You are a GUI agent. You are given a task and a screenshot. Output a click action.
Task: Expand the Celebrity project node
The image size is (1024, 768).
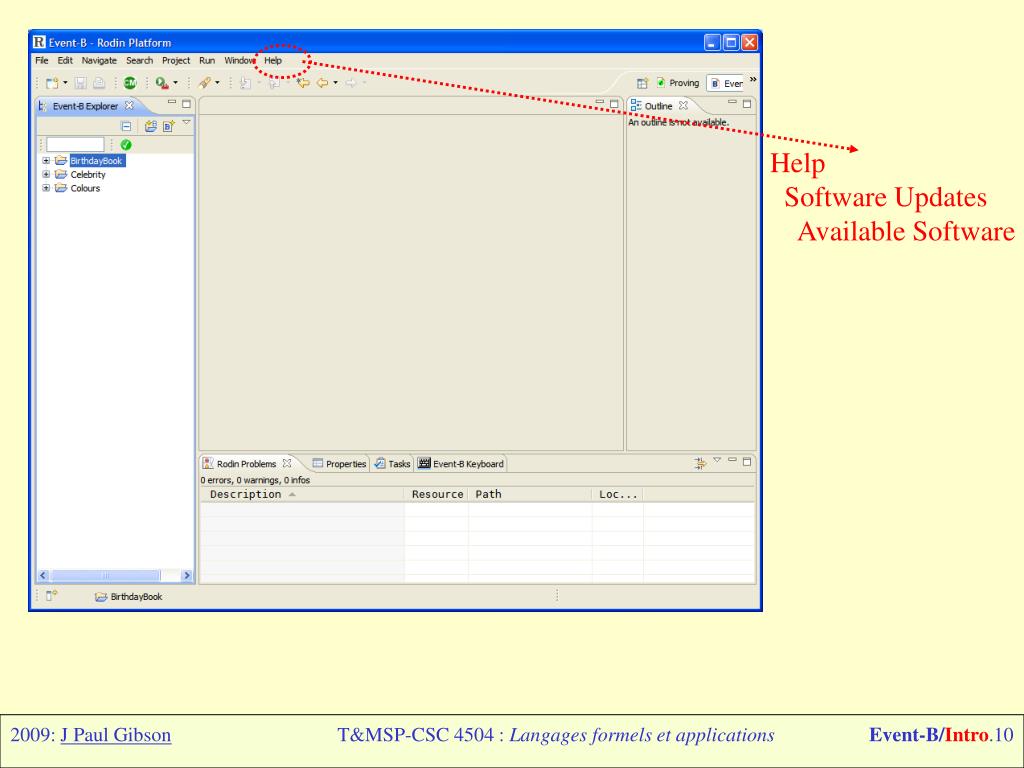46,174
